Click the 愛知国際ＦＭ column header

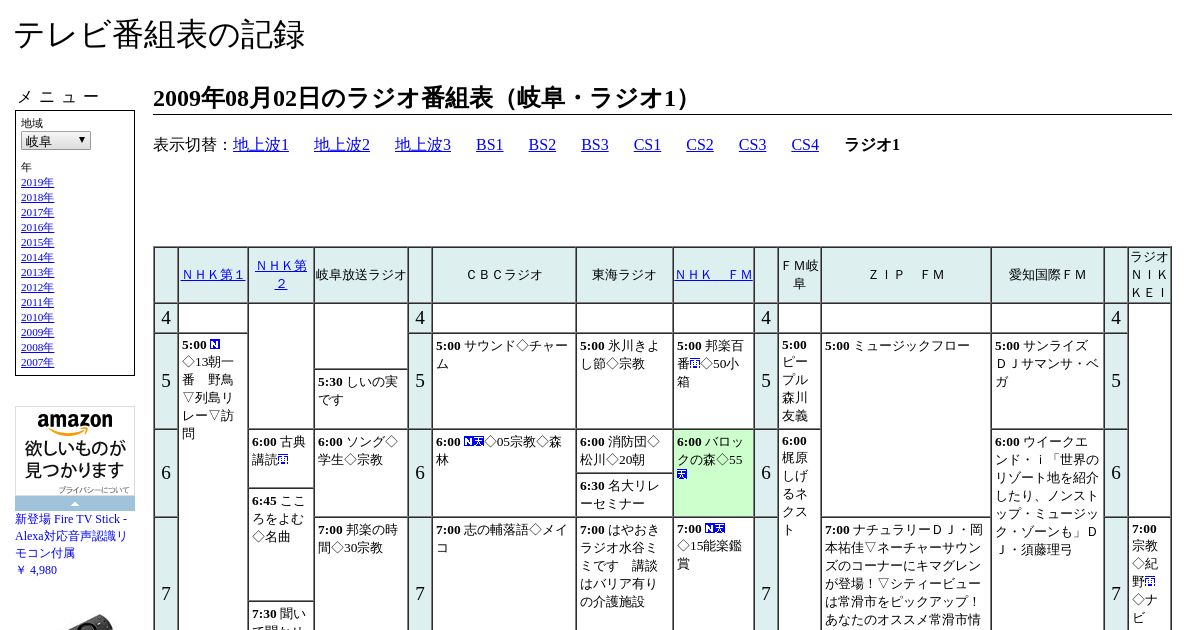1047,275
